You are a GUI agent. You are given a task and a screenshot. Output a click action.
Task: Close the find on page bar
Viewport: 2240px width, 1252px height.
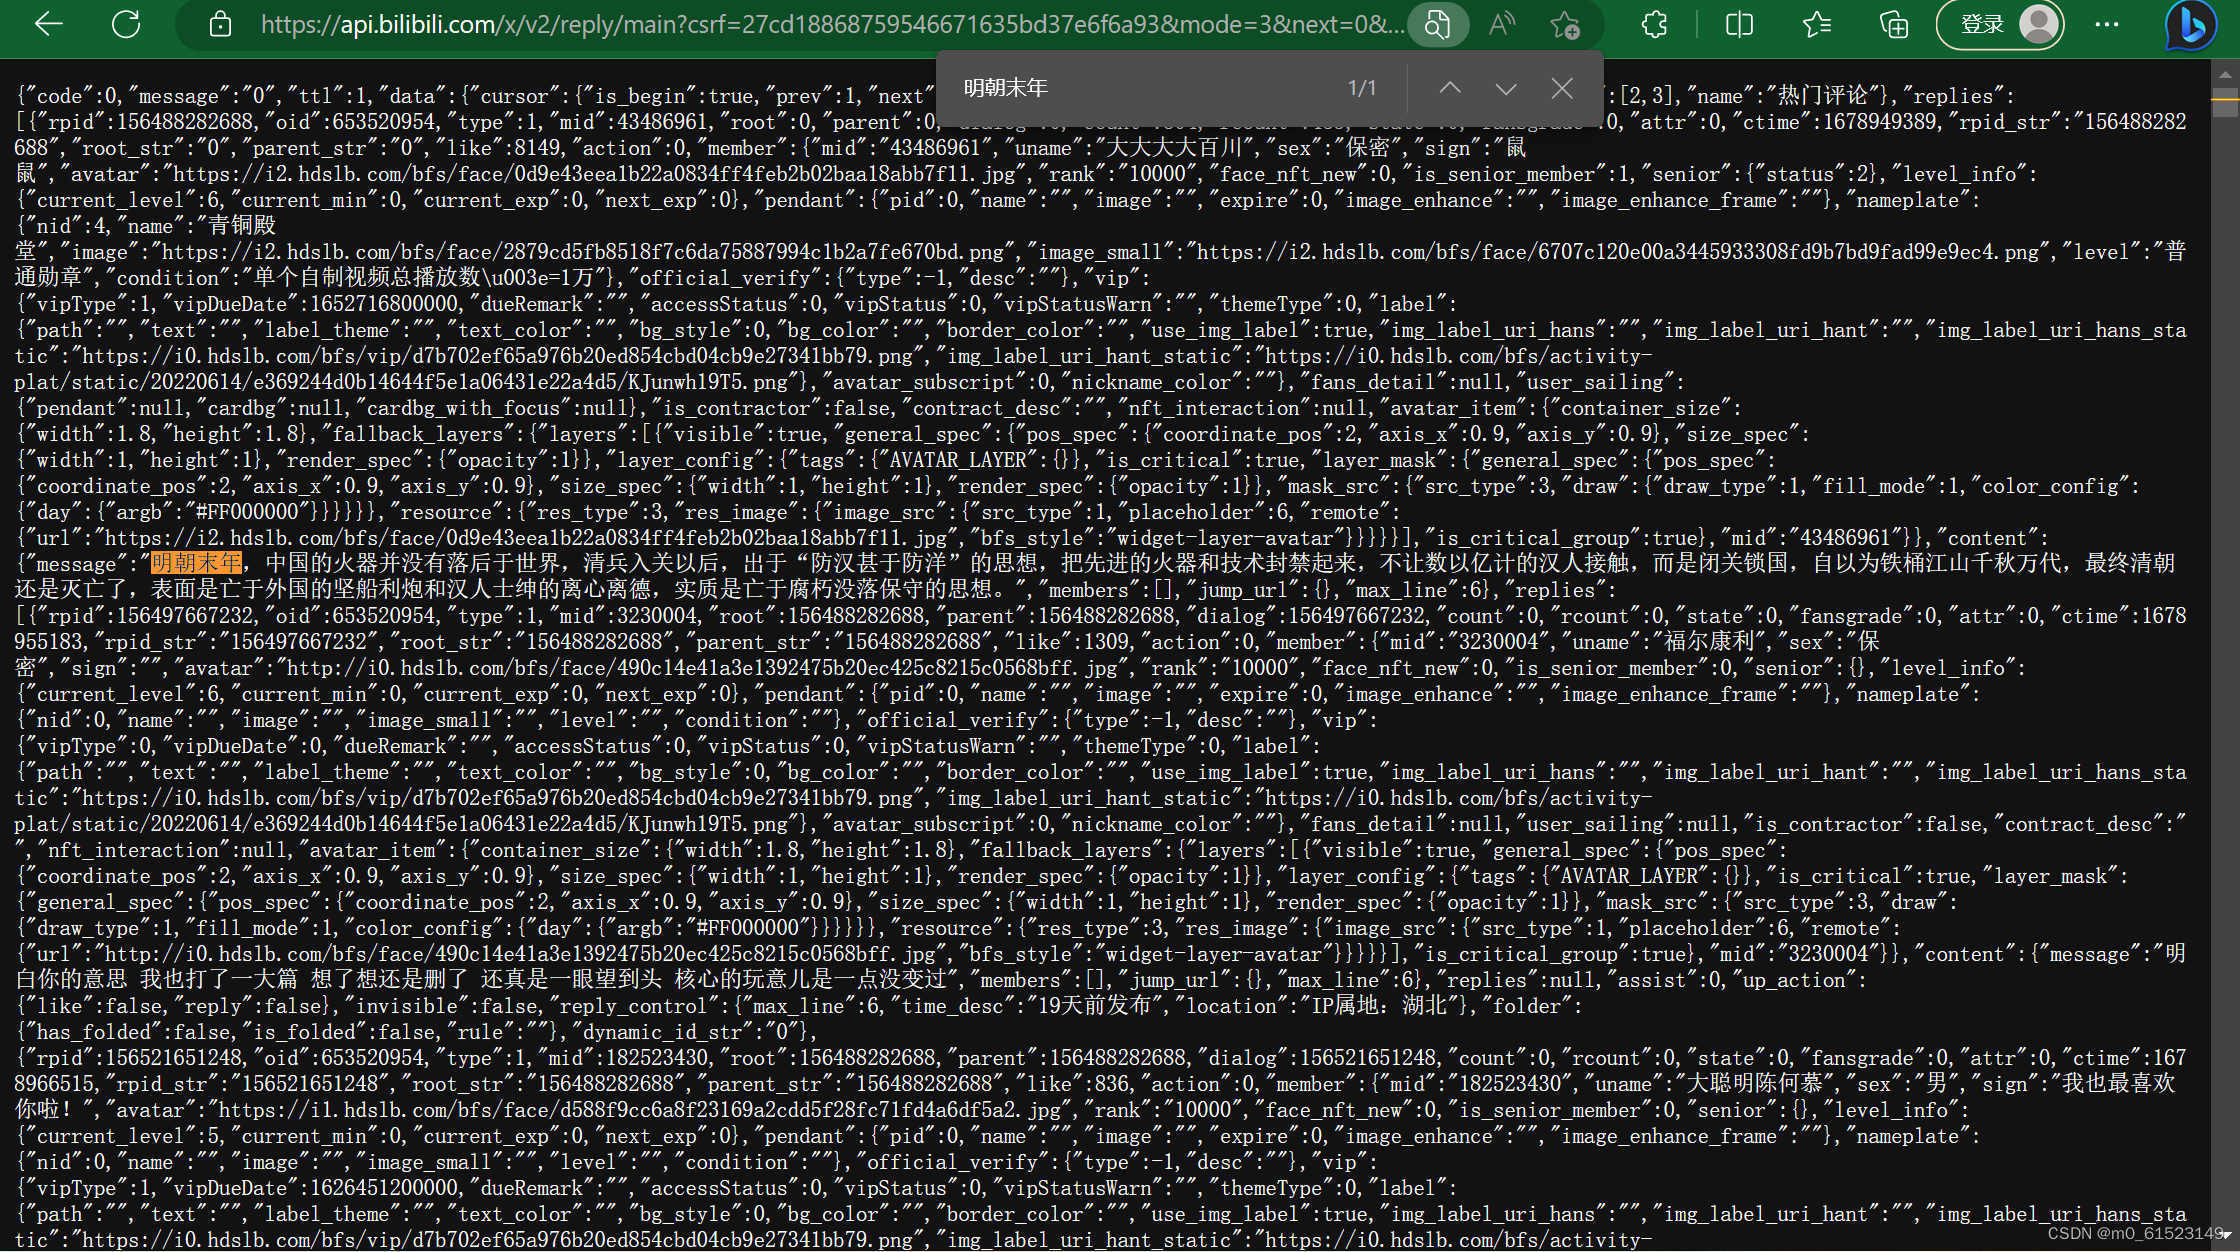(x=1562, y=88)
